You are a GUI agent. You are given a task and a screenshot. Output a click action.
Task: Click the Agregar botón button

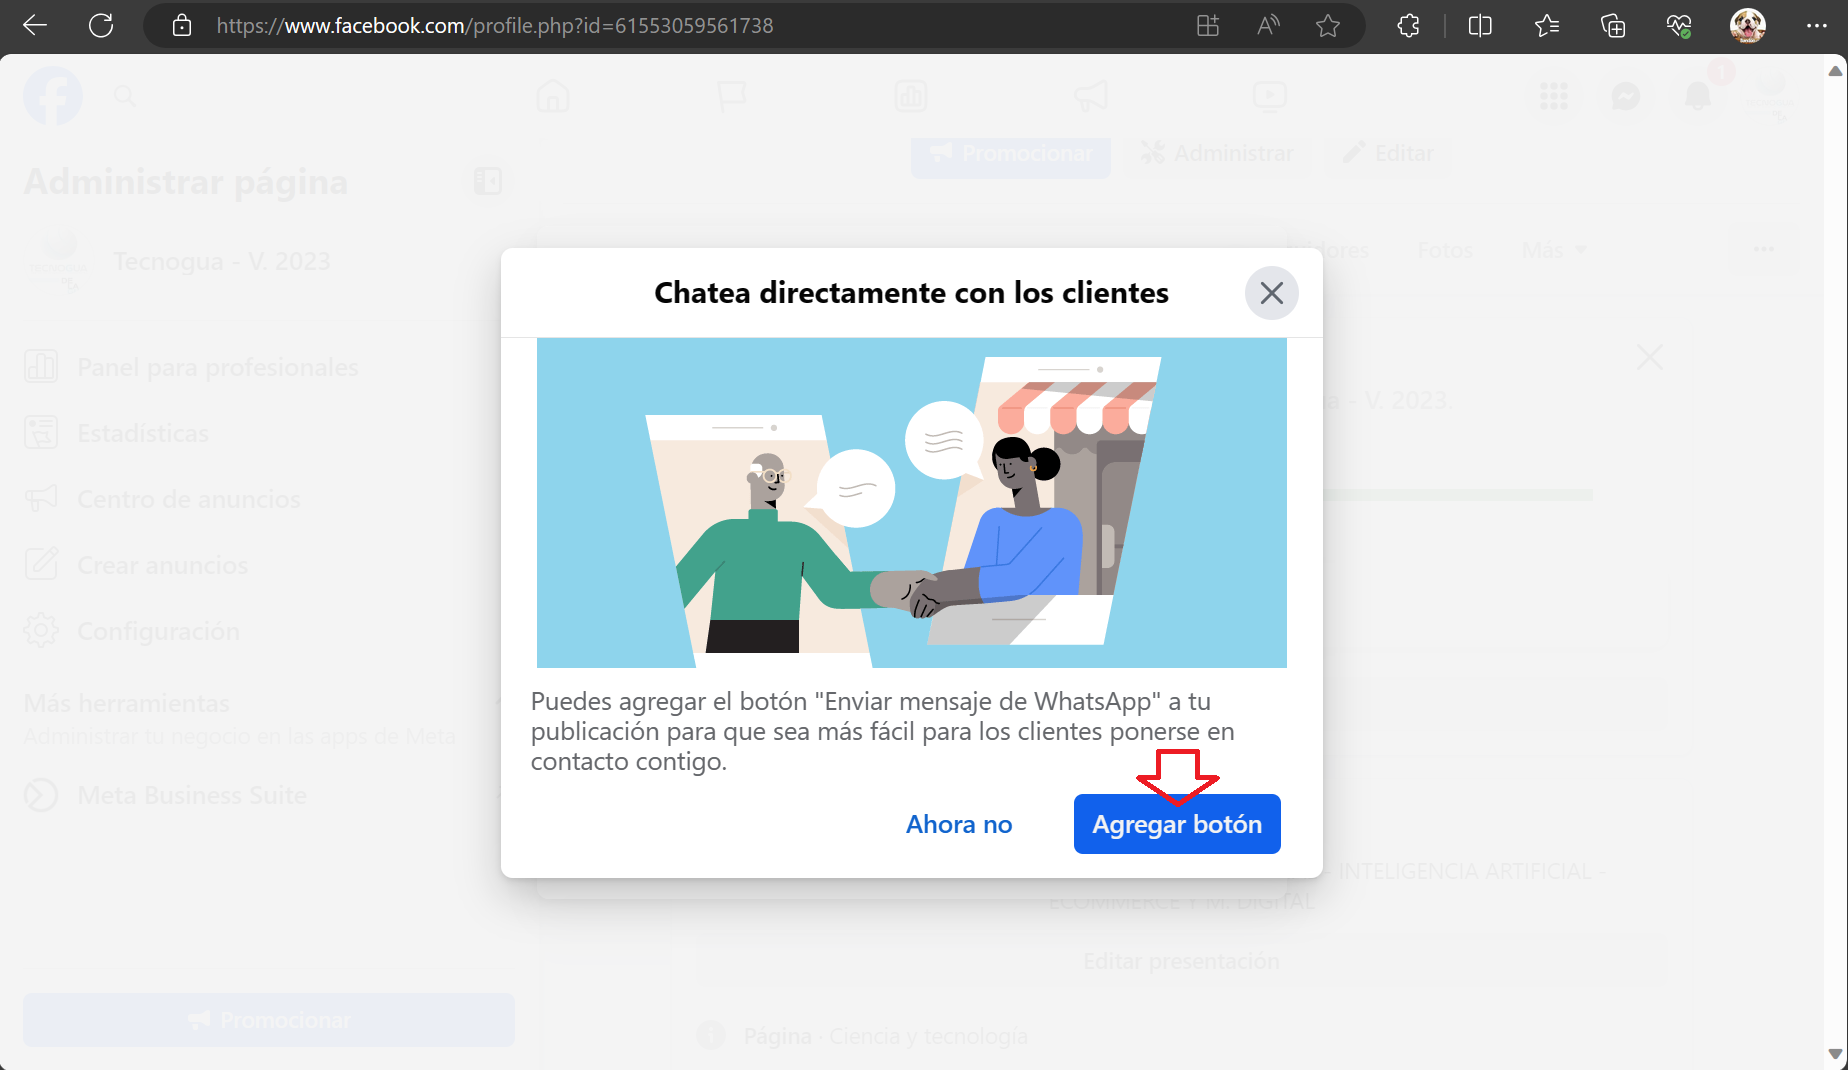coord(1176,824)
